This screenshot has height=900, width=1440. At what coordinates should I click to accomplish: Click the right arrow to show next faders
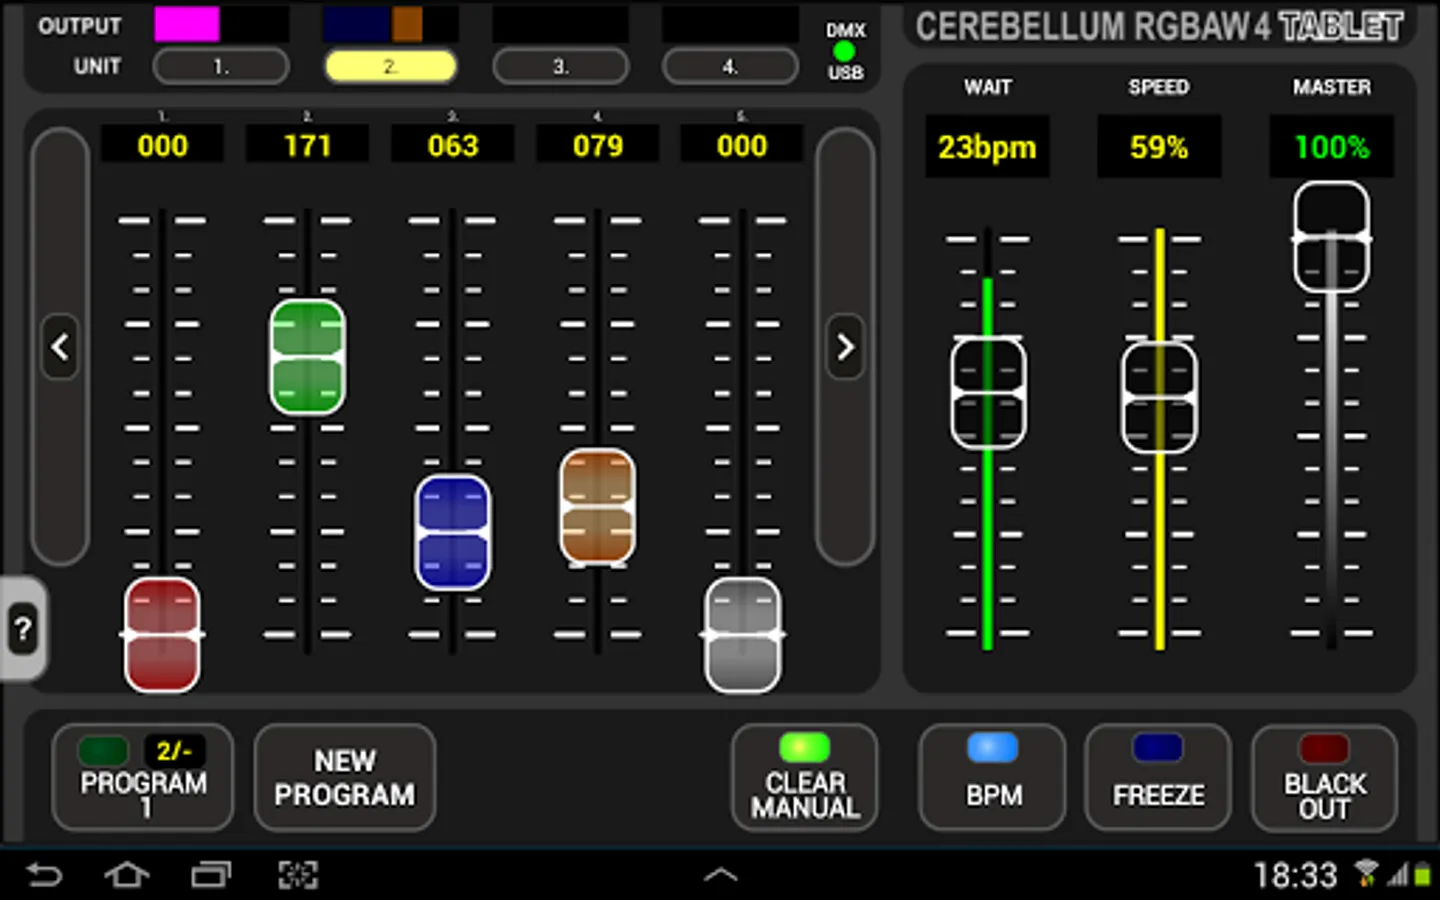[x=845, y=347]
